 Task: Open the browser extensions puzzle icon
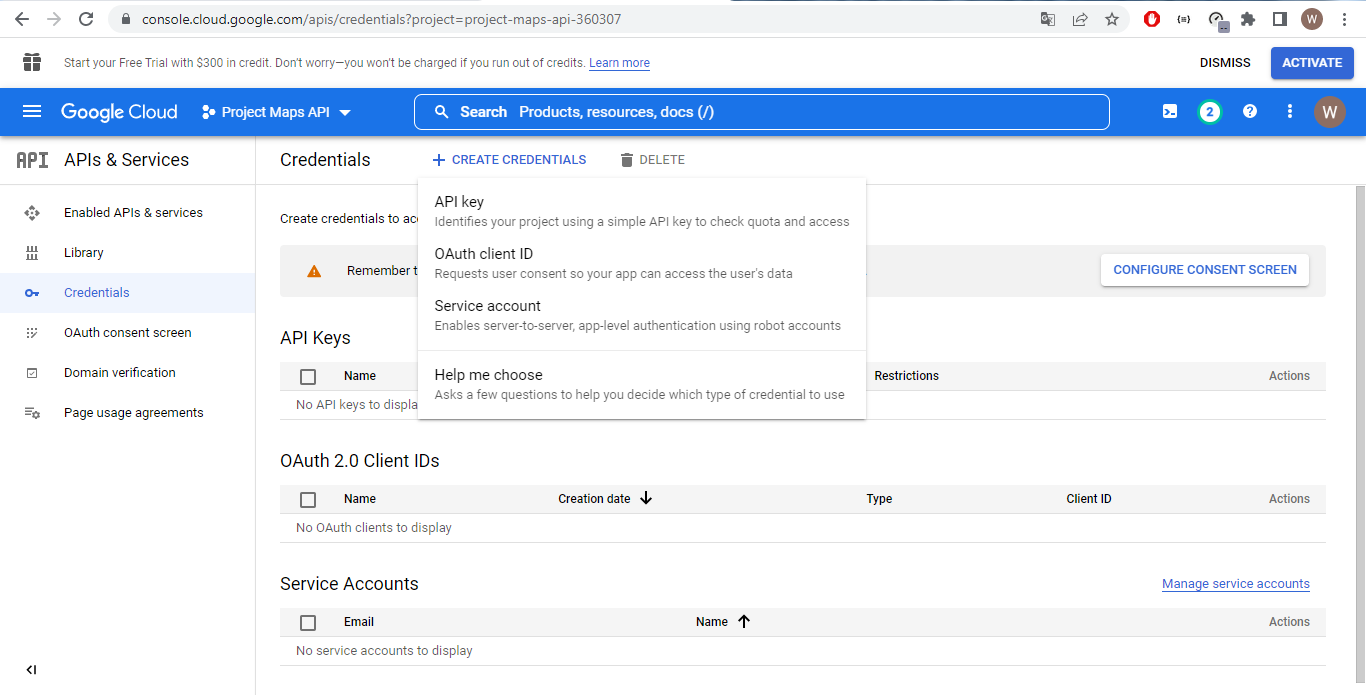pyautogui.click(x=1248, y=19)
